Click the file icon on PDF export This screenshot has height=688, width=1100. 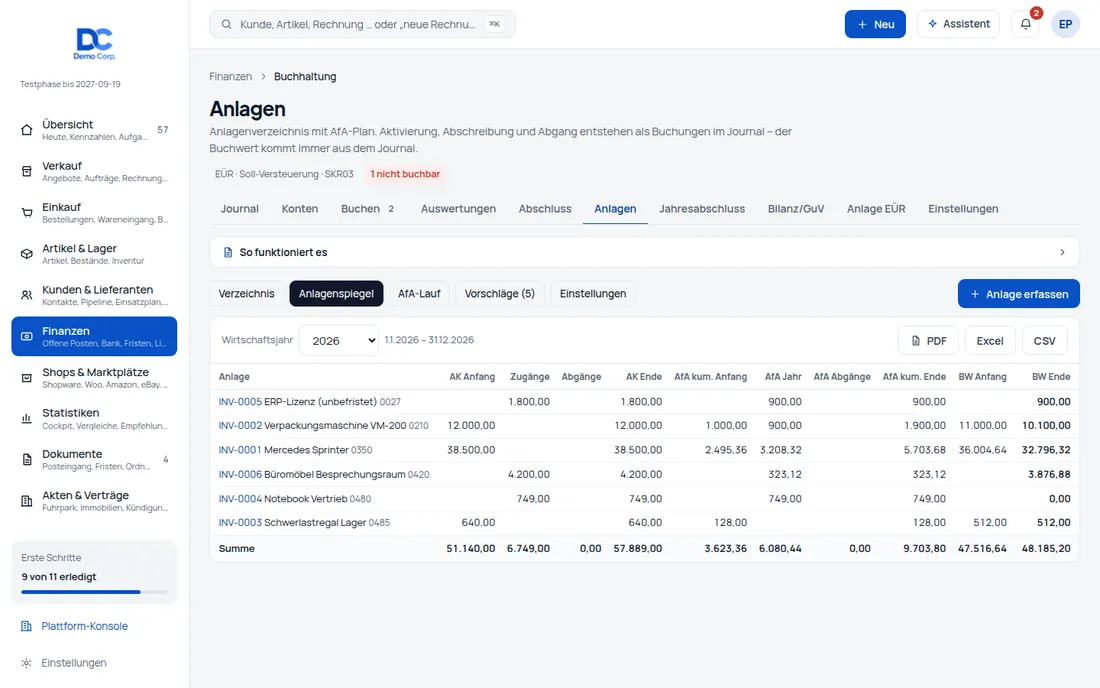coord(915,341)
